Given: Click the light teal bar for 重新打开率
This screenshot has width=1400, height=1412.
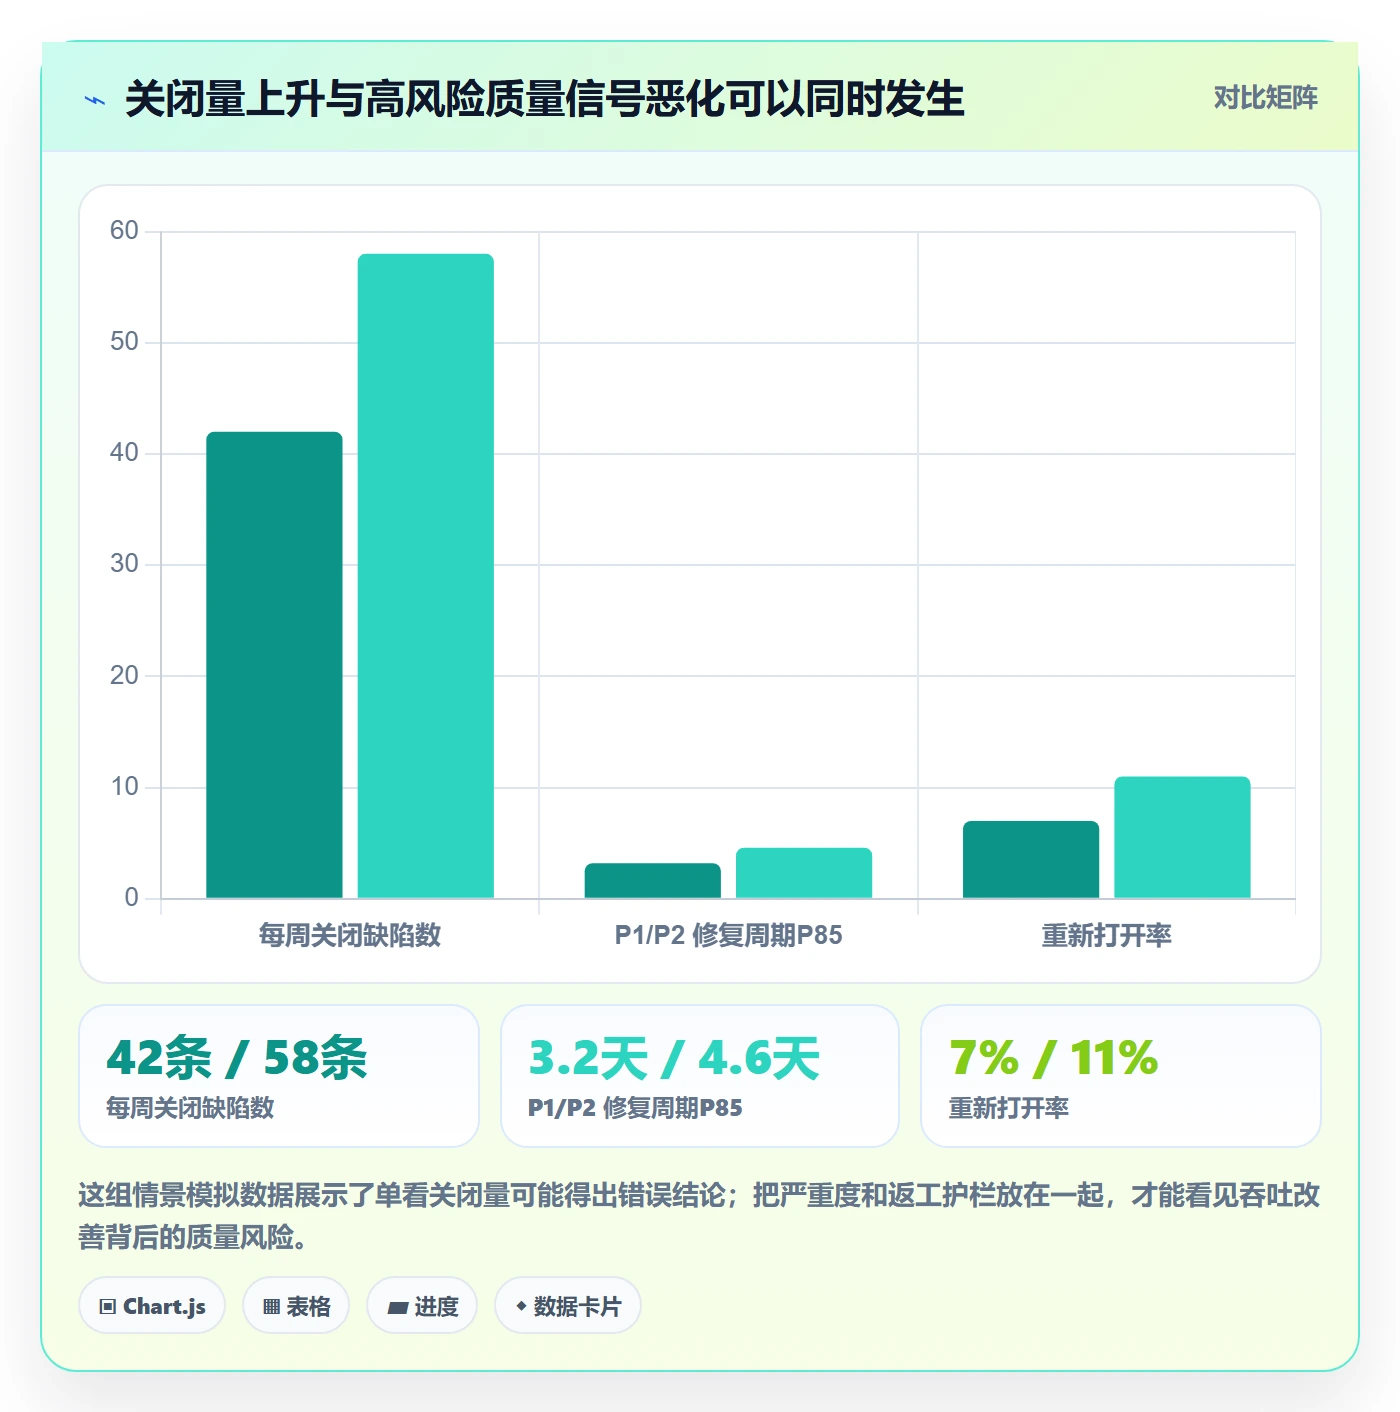Looking at the screenshot, I should tap(1182, 837).
